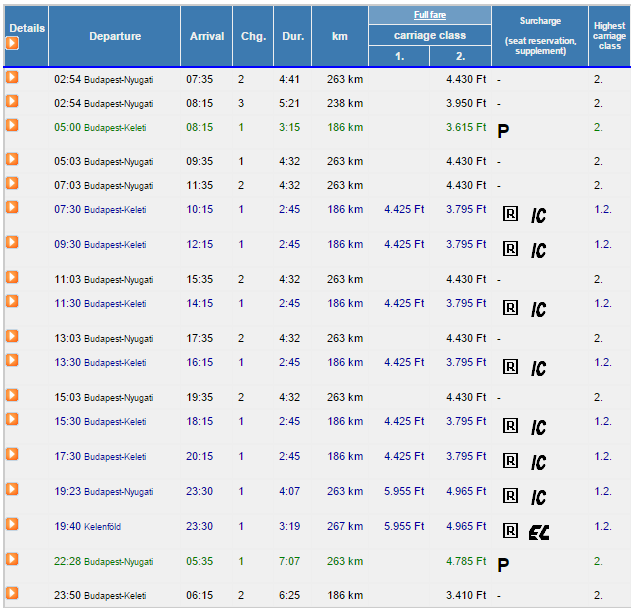631x608 pixels.
Task: Click details arrow for 15:03 Budapest-Nyugati
Action: pos(12,396)
